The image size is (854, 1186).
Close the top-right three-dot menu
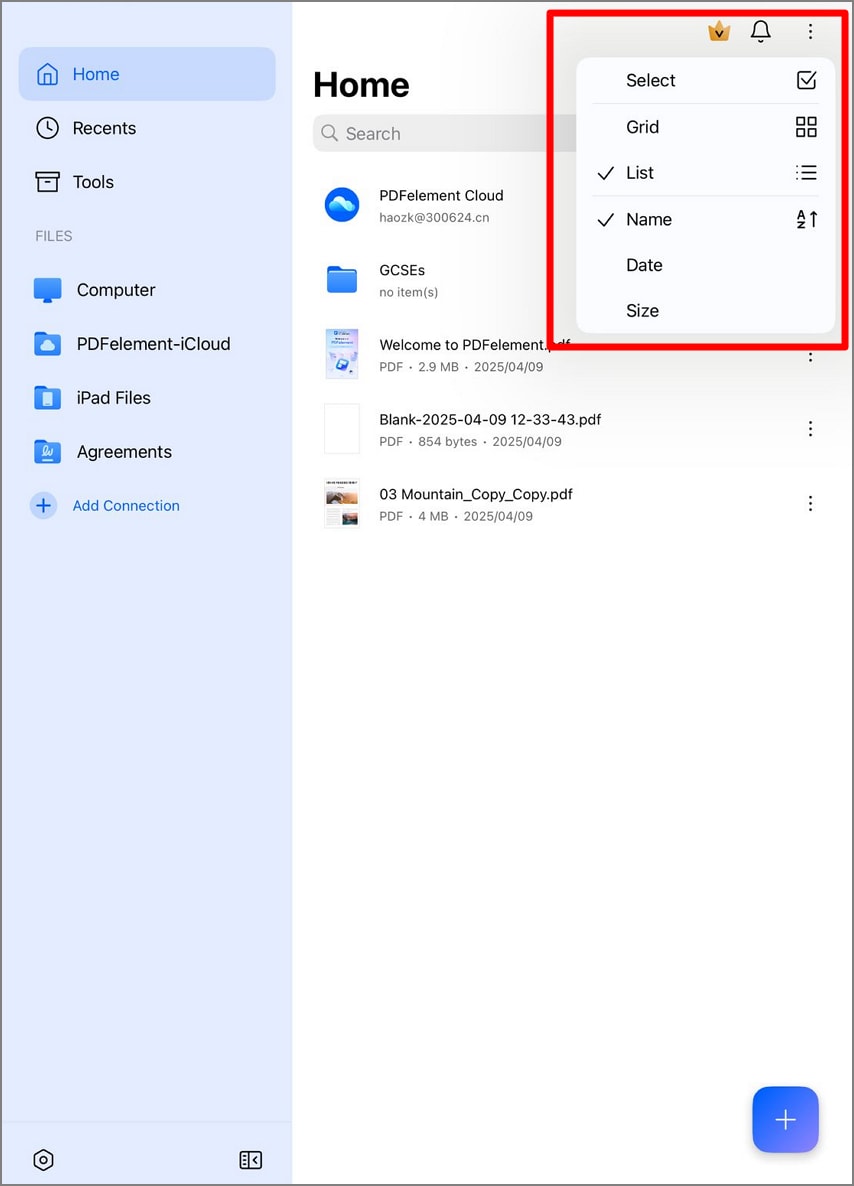coord(810,31)
